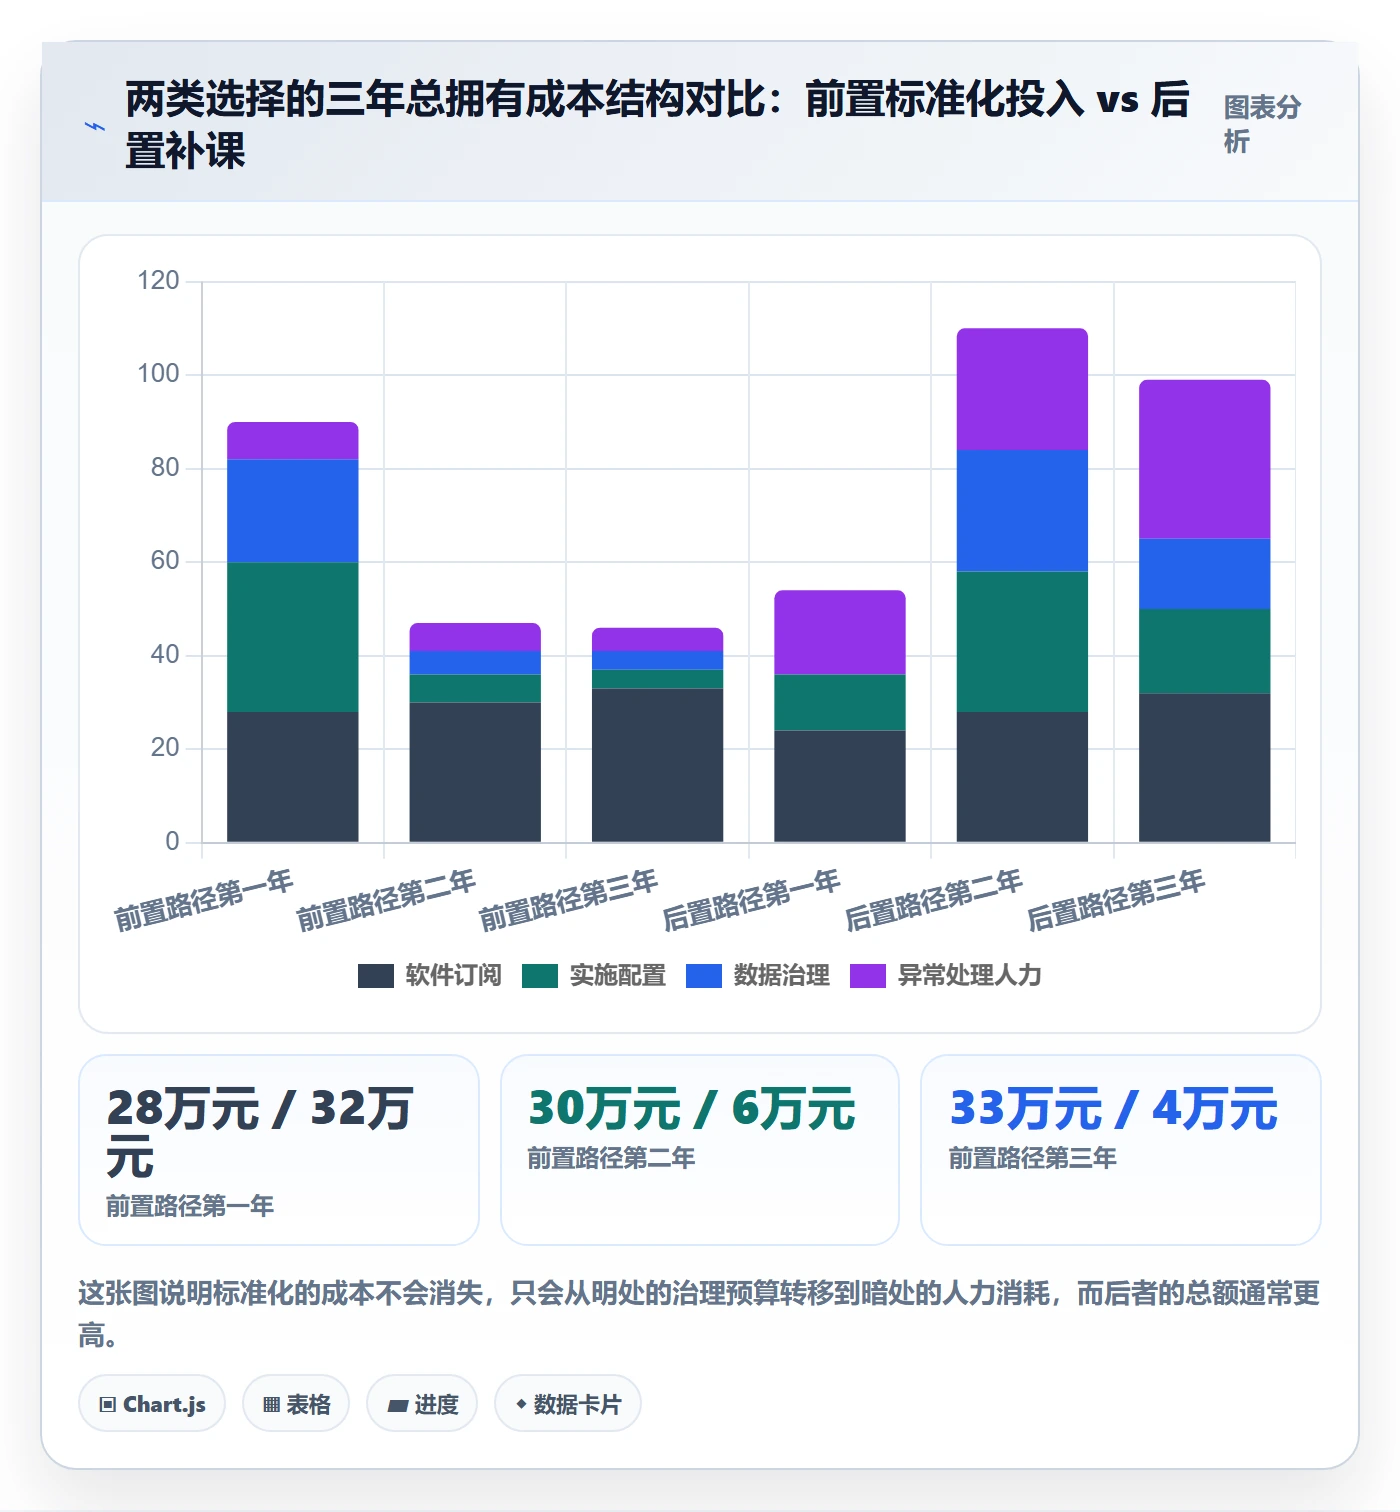Click the lightning bolt icon beside the title
Viewport: 1400px width, 1512px height.
coord(94,126)
